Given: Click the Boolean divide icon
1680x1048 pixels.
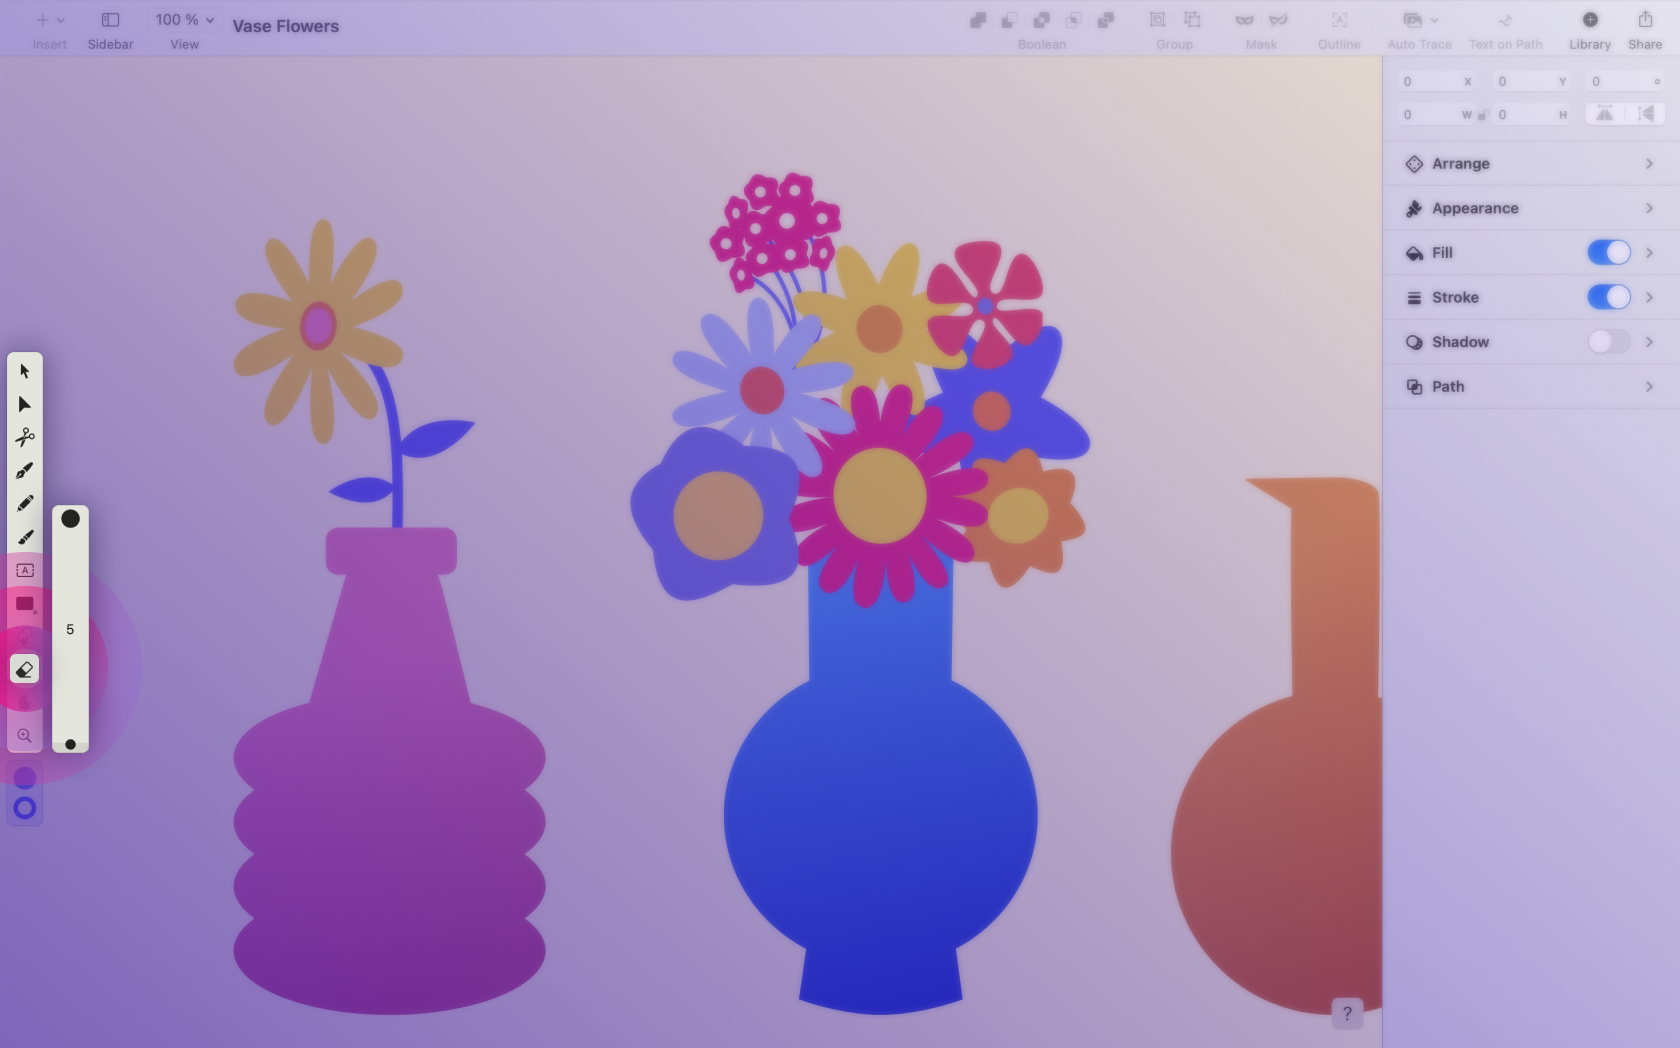Looking at the screenshot, I should (1106, 20).
